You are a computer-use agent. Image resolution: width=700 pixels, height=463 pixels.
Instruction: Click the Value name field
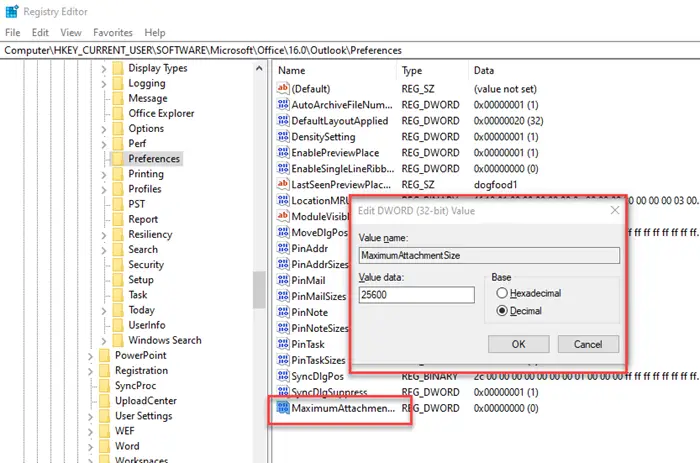pos(489,255)
